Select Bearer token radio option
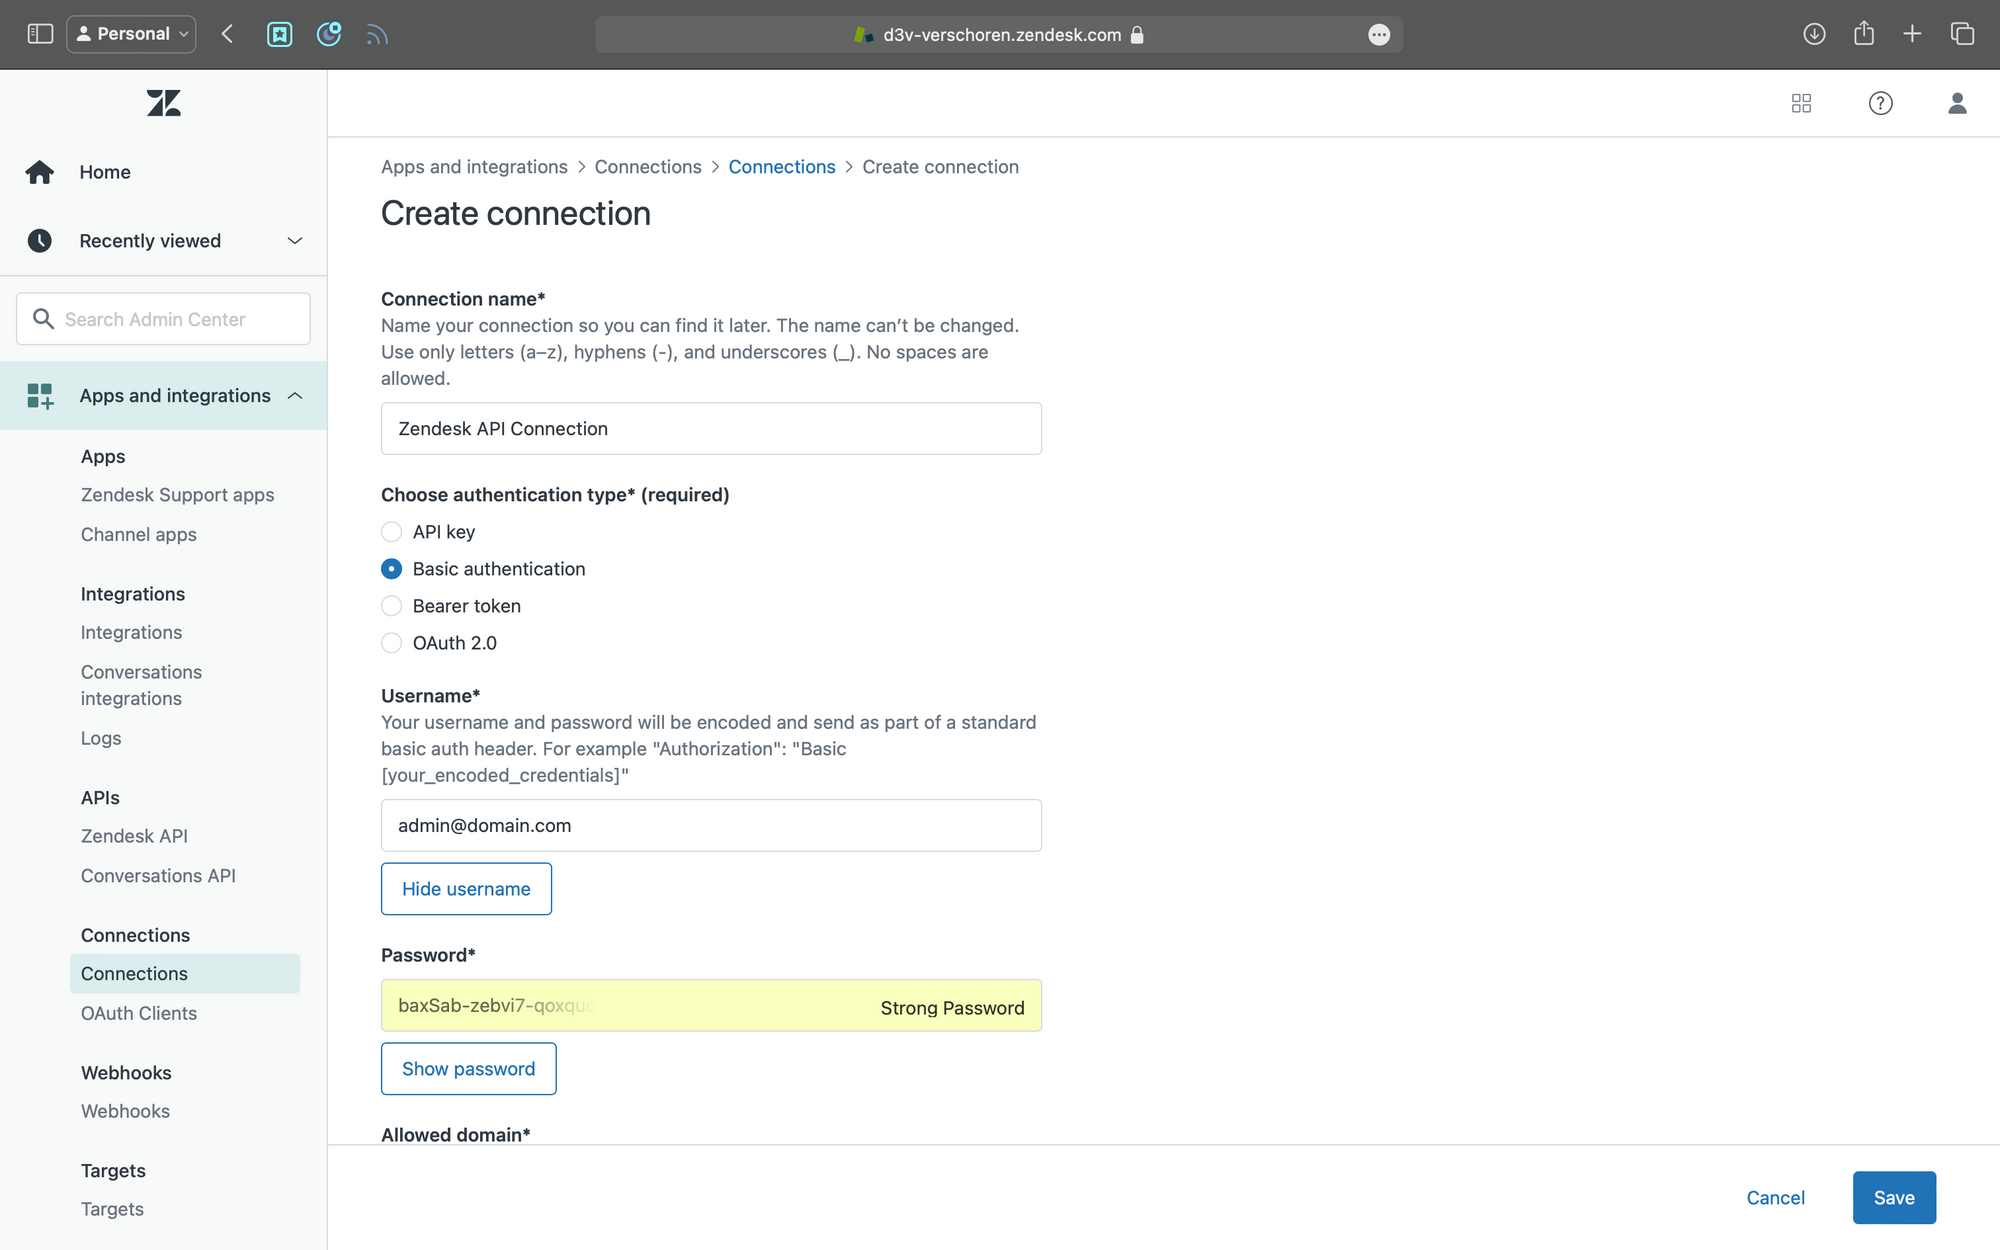This screenshot has width=2000, height=1250. coord(392,606)
